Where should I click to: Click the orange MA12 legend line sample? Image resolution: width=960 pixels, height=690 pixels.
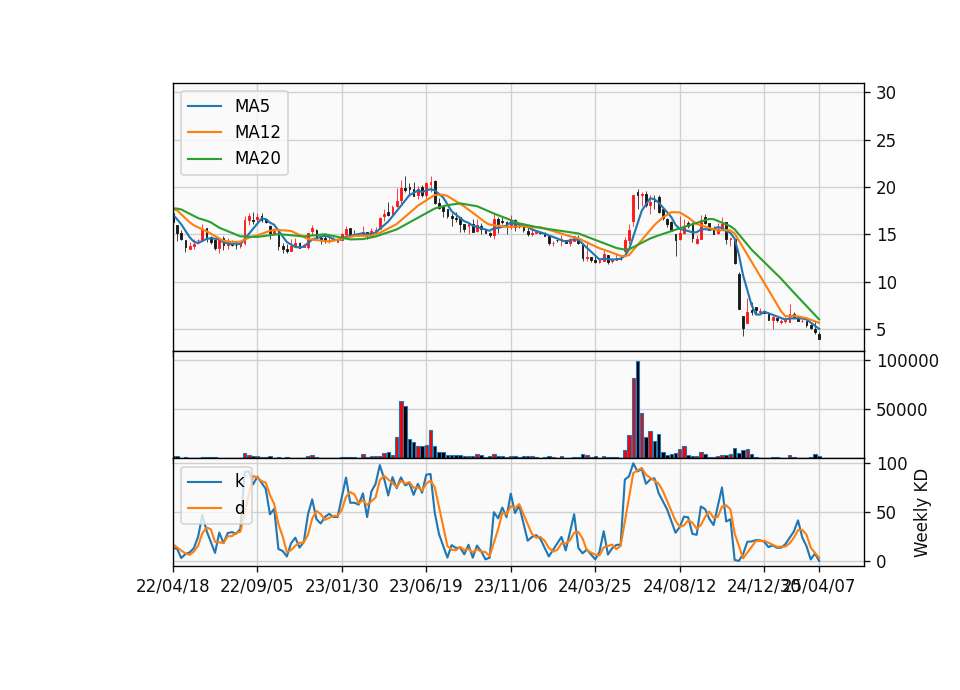[204, 132]
